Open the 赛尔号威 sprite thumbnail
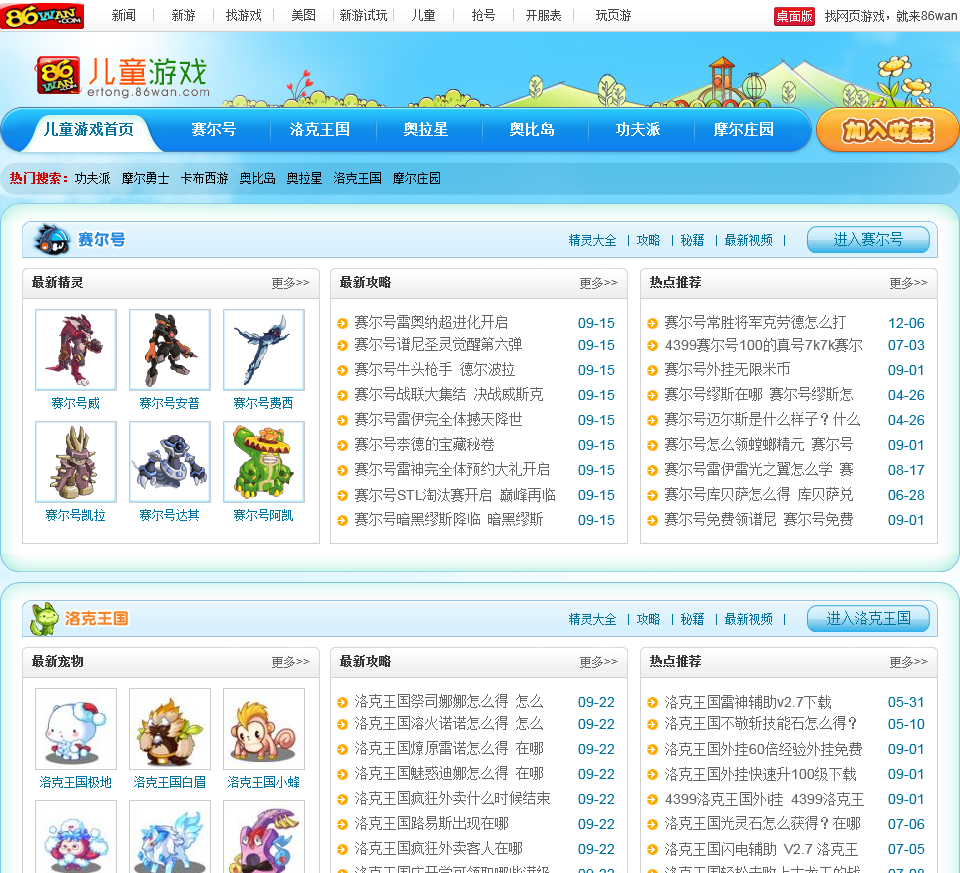The width and height of the screenshot is (960, 873). [x=76, y=350]
